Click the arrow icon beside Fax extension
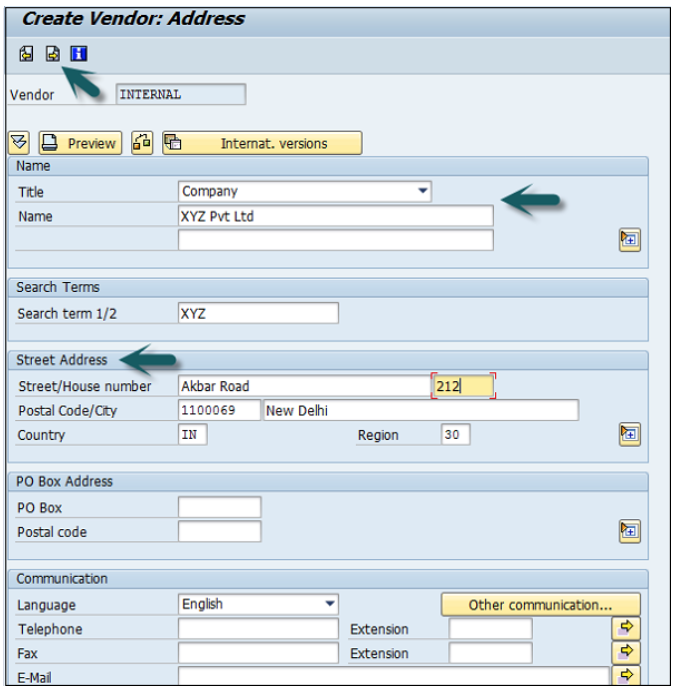This screenshot has height=692, width=677. 627,652
